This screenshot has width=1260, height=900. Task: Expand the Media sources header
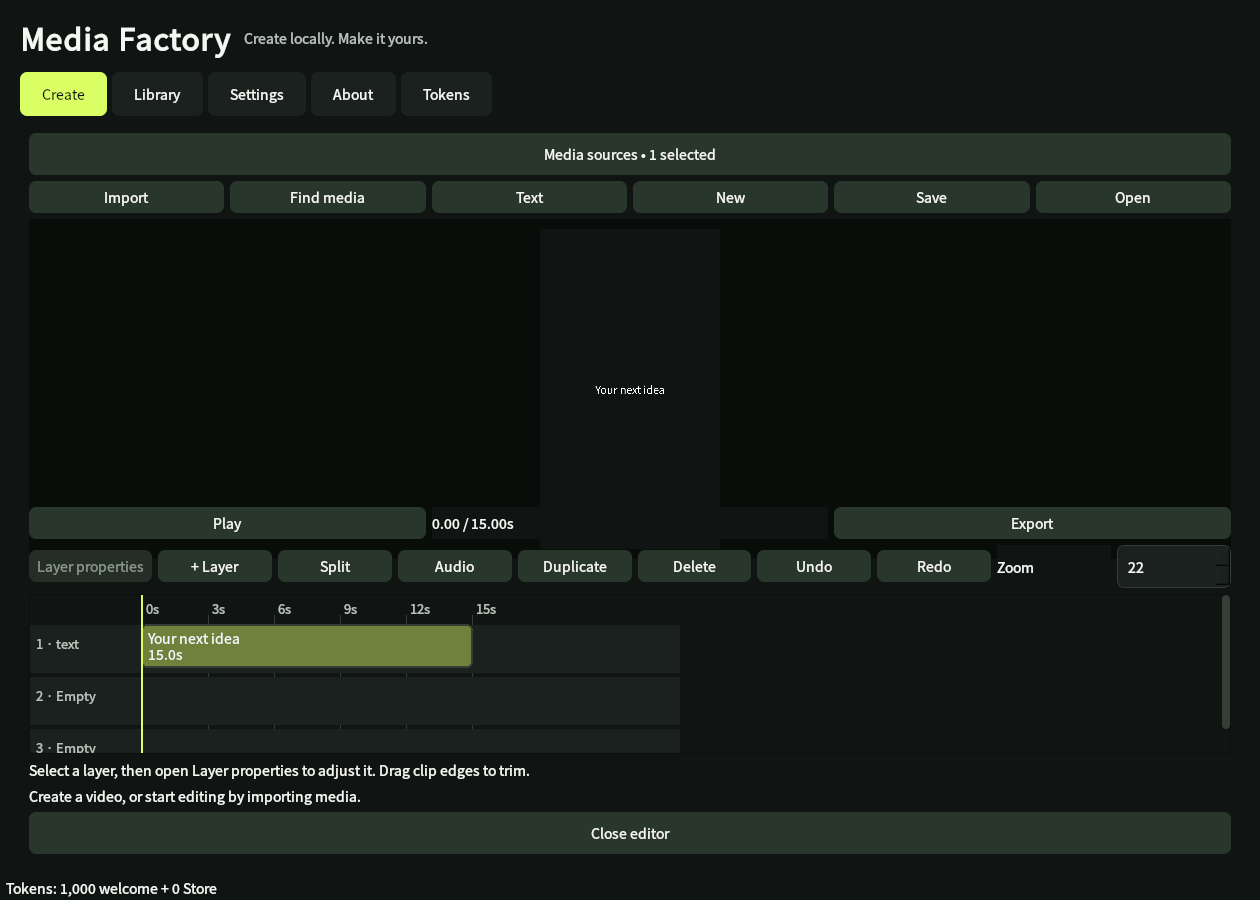click(630, 154)
